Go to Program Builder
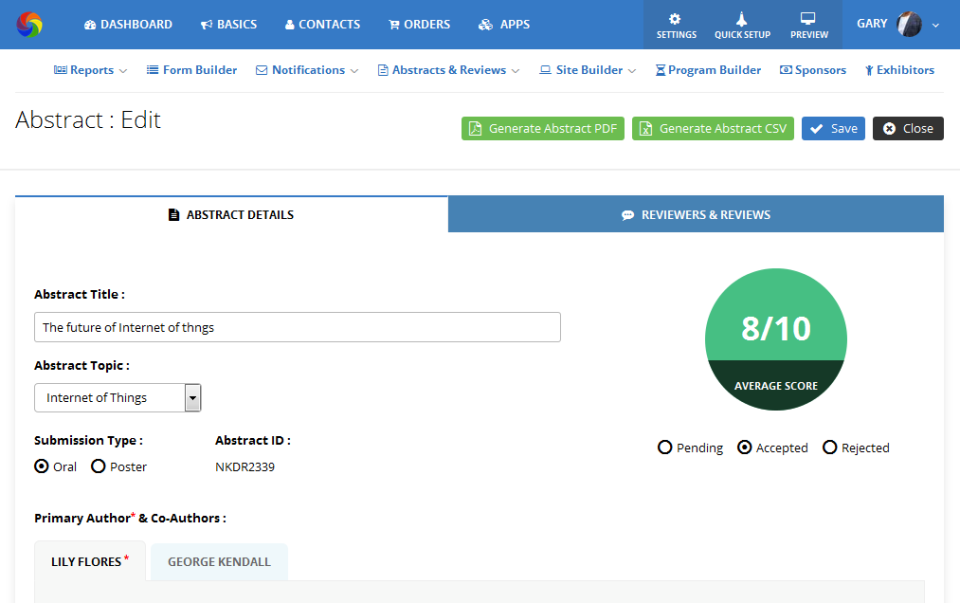Screen dimensions: 960x603 point(708,70)
